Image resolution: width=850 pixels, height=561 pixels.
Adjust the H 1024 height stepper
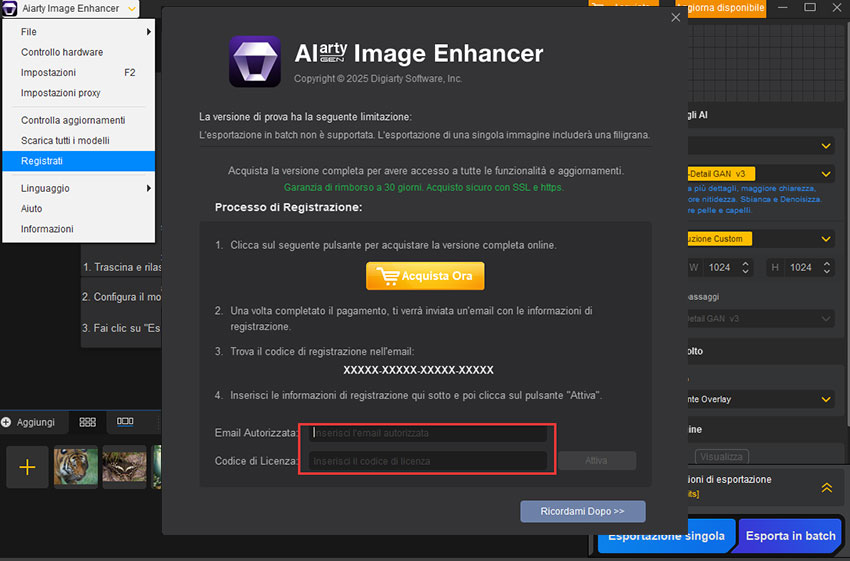827,268
